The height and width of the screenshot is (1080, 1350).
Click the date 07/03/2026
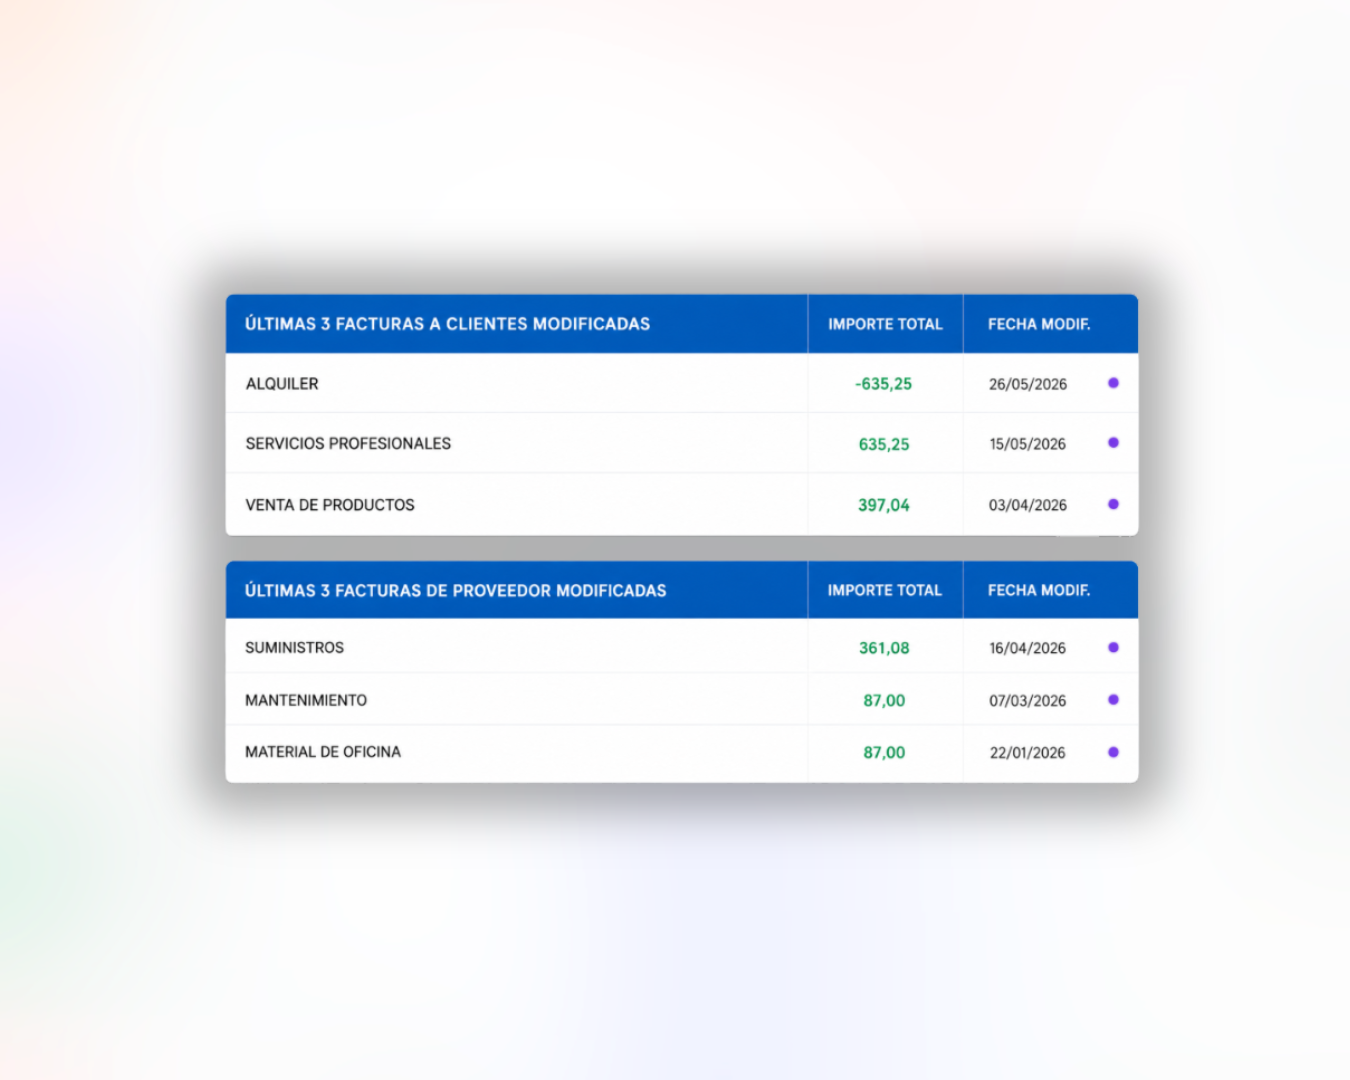click(1028, 701)
